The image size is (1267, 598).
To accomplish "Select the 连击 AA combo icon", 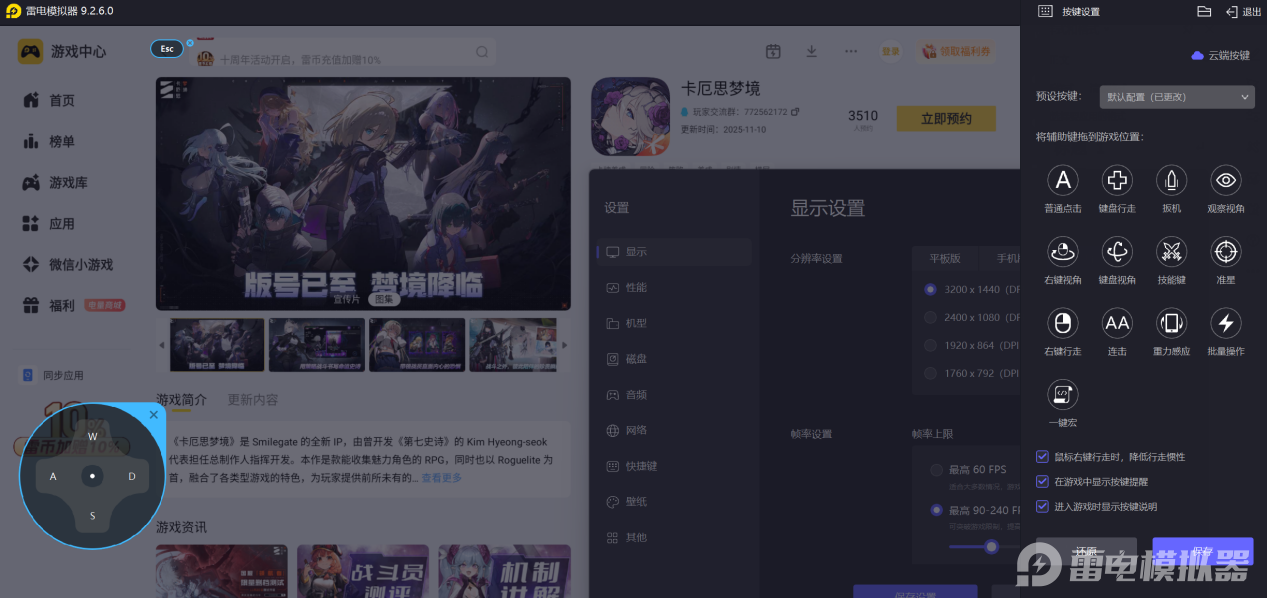I will [x=1117, y=323].
